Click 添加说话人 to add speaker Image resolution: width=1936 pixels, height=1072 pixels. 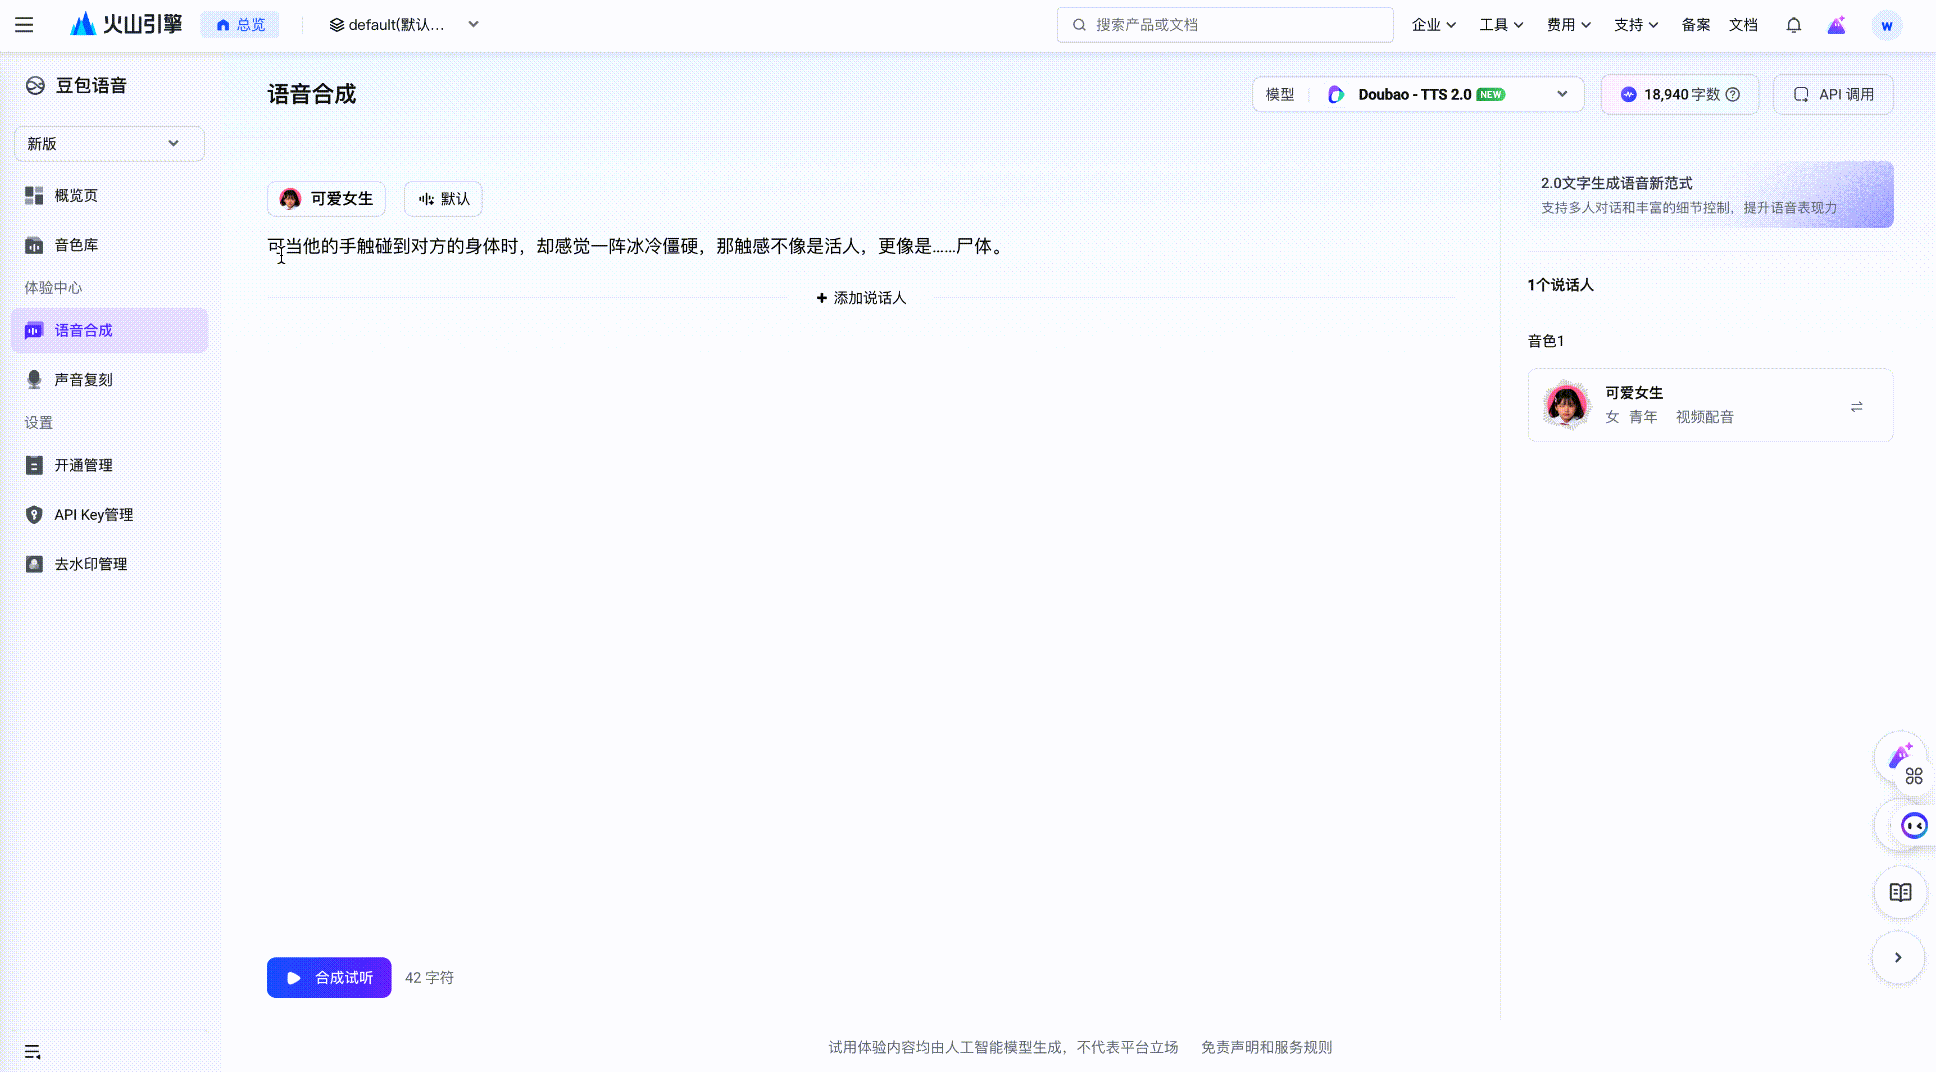pyautogui.click(x=861, y=298)
